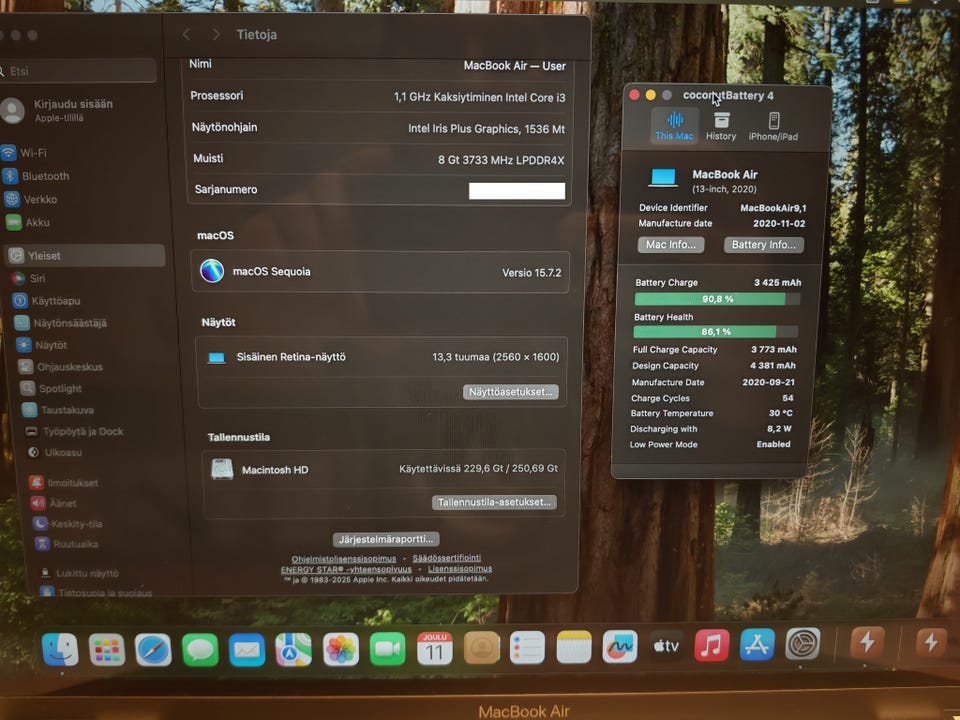Open Contacts app in the Dock
This screenshot has width=960, height=720.
481,648
